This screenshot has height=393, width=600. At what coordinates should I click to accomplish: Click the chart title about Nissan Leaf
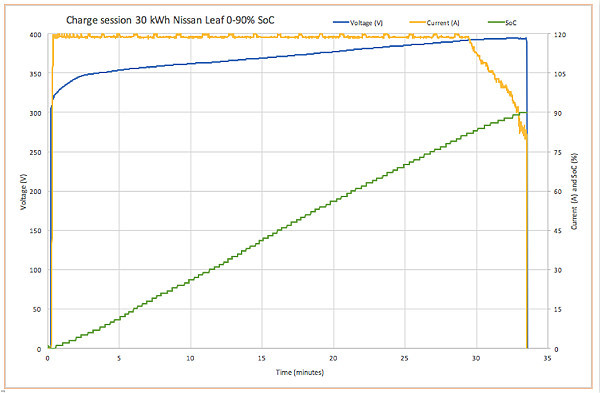coord(170,20)
